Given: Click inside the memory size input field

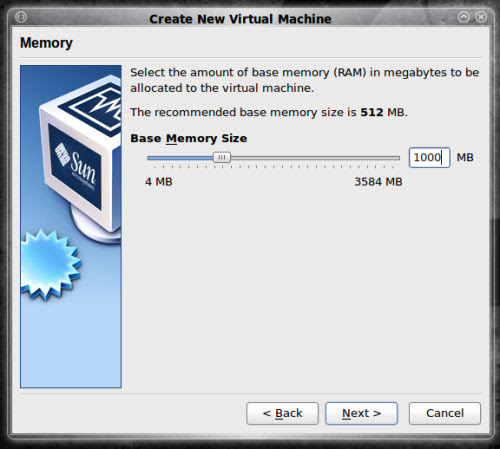Looking at the screenshot, I should pos(429,157).
